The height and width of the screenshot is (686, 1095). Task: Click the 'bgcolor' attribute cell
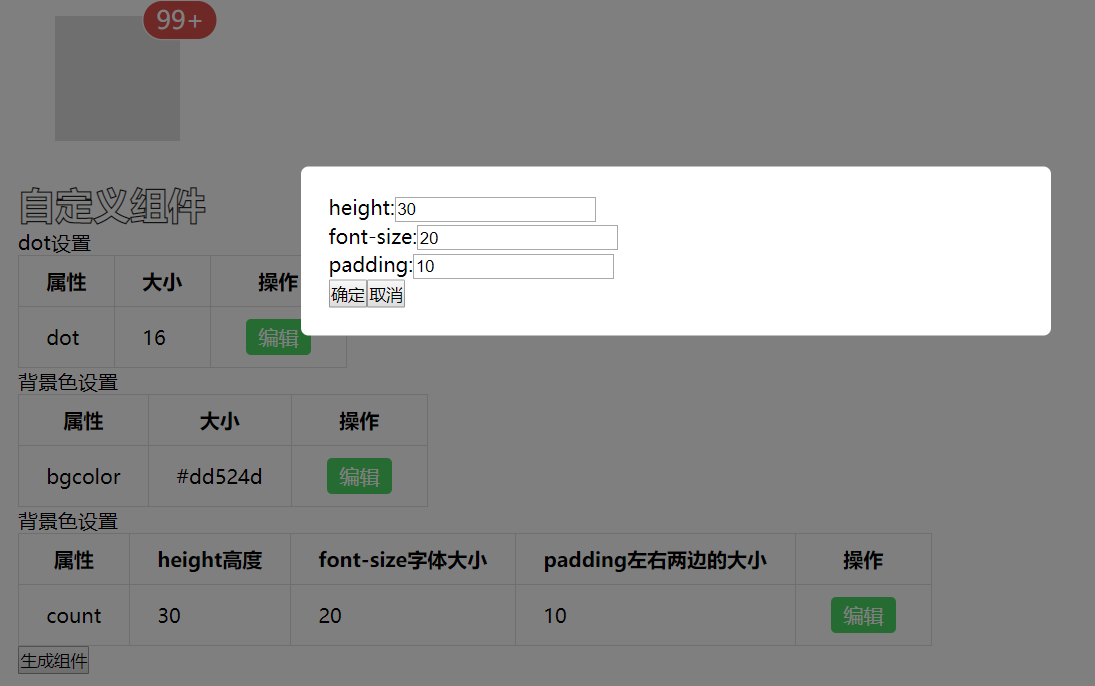coord(84,476)
